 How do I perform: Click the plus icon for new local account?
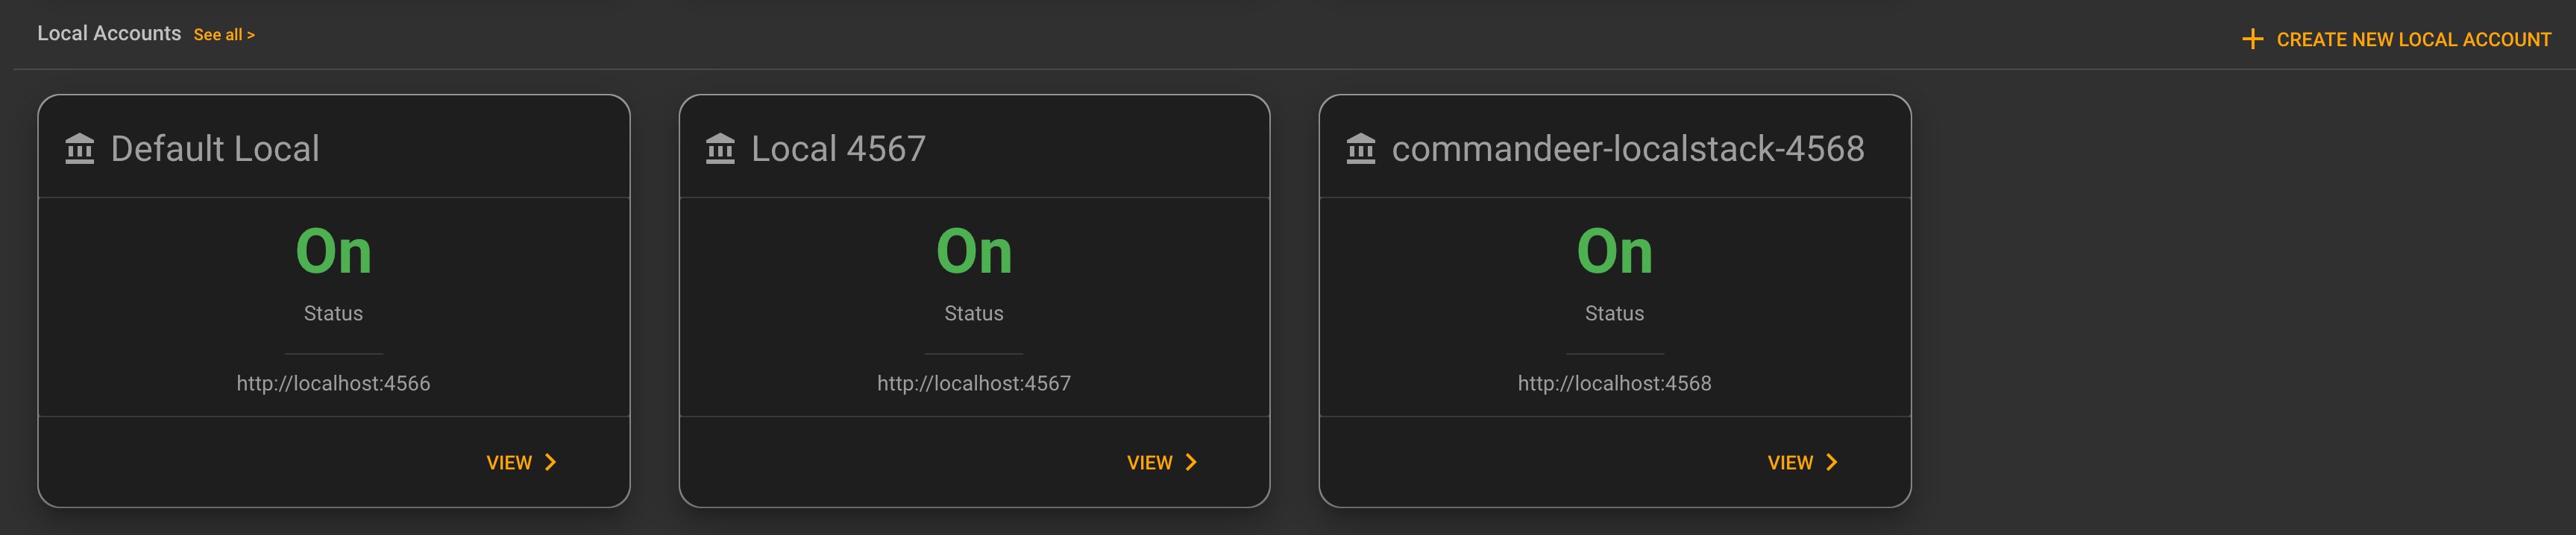(x=2252, y=39)
